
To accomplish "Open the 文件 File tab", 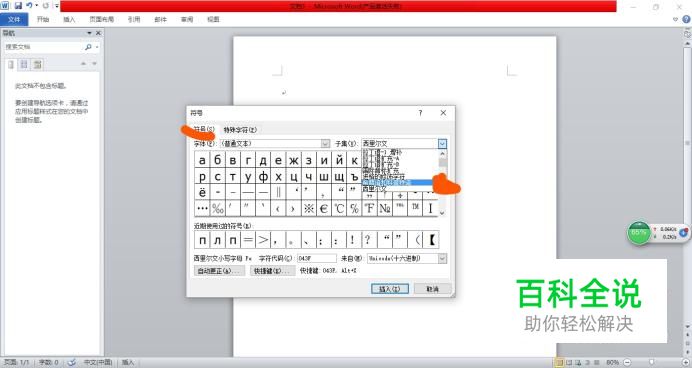I will pyautogui.click(x=14, y=19).
